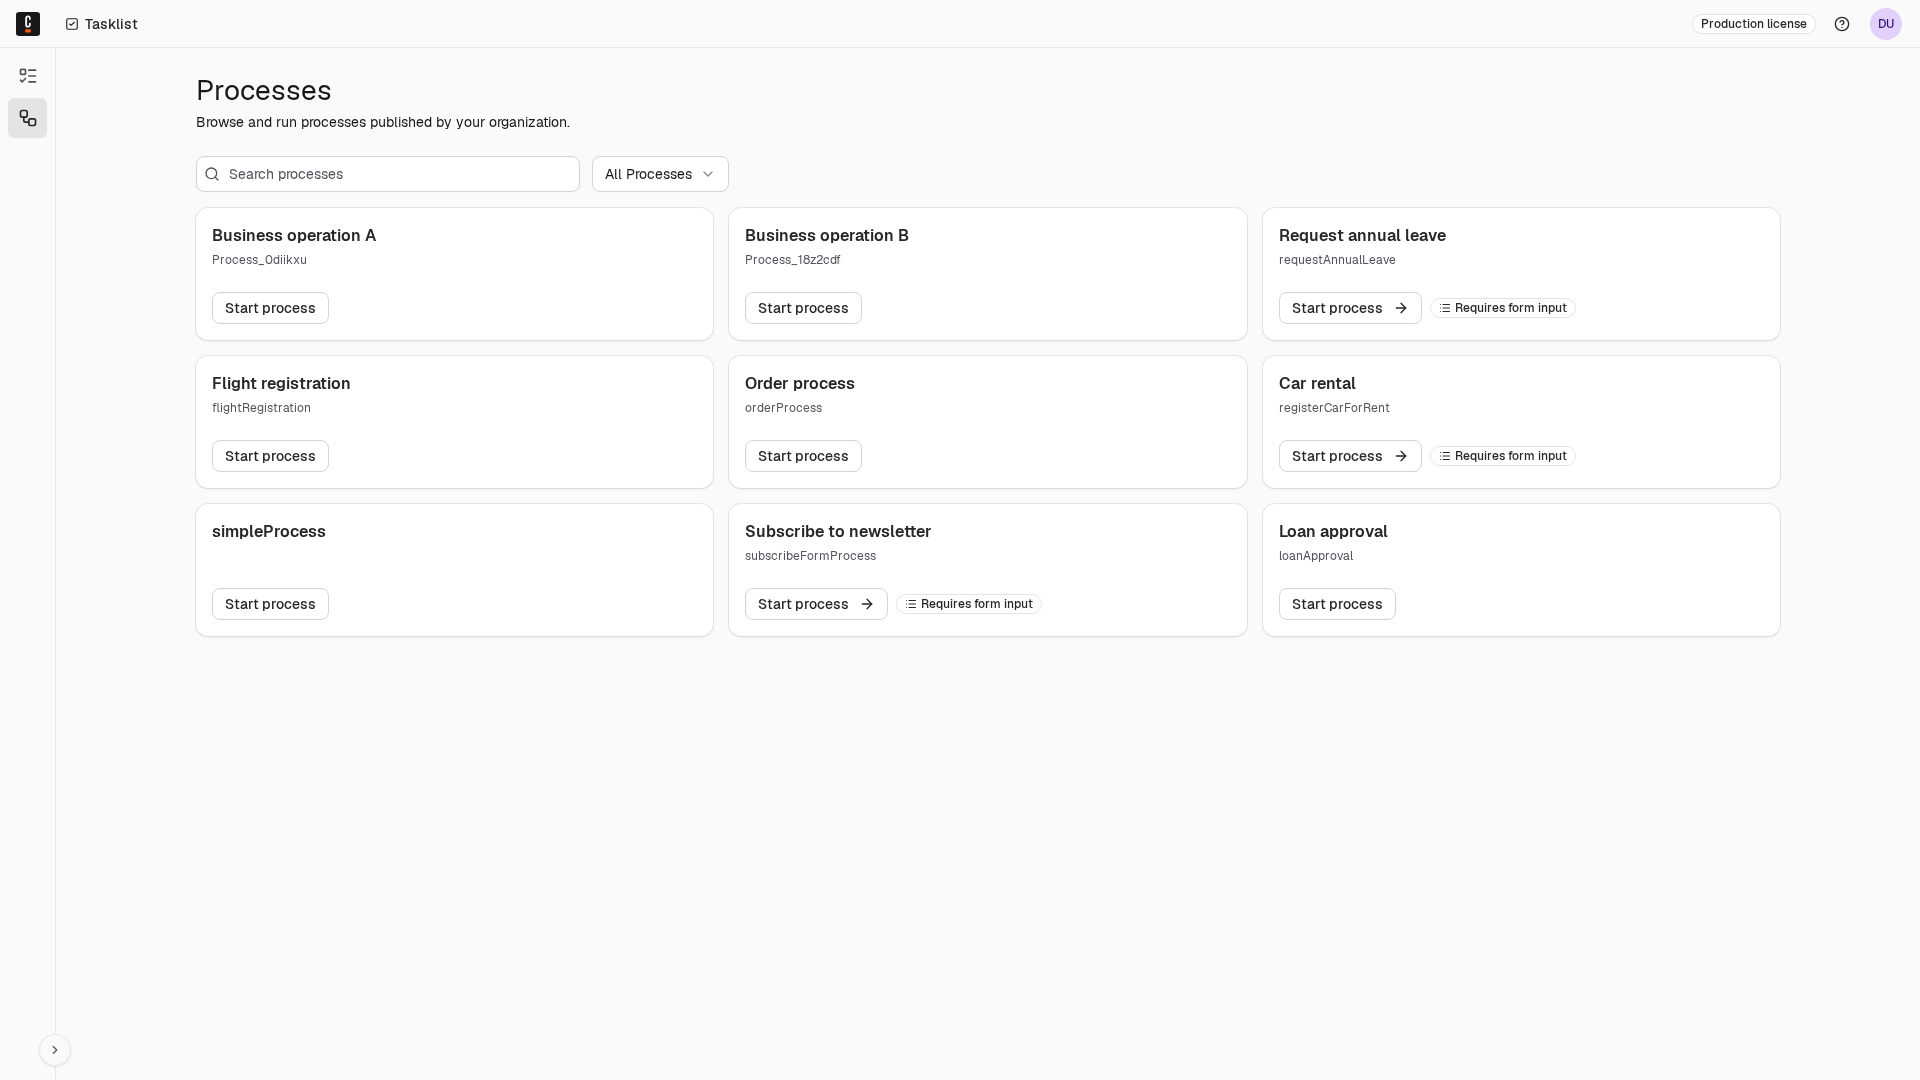This screenshot has height=1080, width=1920.
Task: Click the Business operation A title
Action: pyautogui.click(x=294, y=236)
